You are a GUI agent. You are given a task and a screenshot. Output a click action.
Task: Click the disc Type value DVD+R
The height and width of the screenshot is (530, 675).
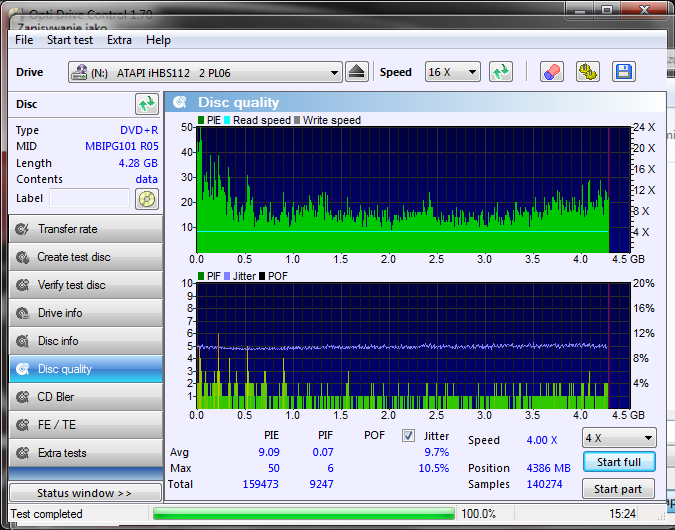click(139, 130)
